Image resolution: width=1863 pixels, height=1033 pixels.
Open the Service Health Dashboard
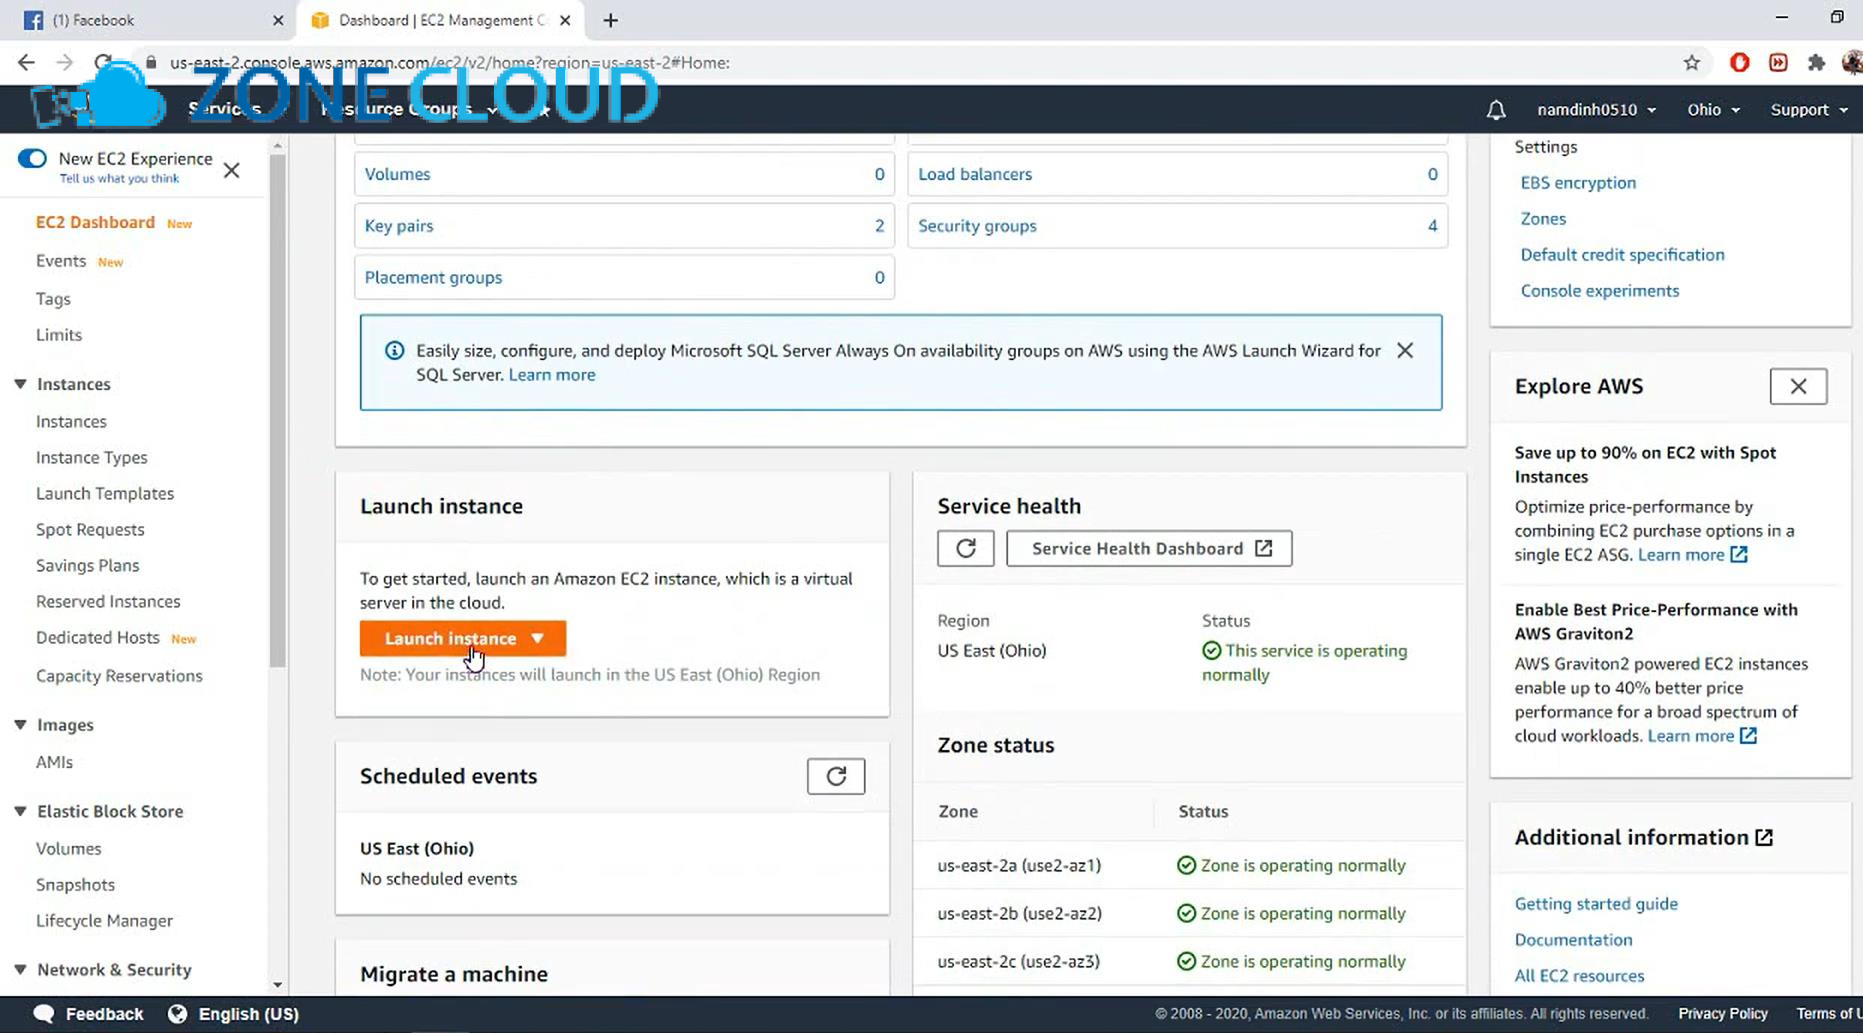pos(1149,548)
